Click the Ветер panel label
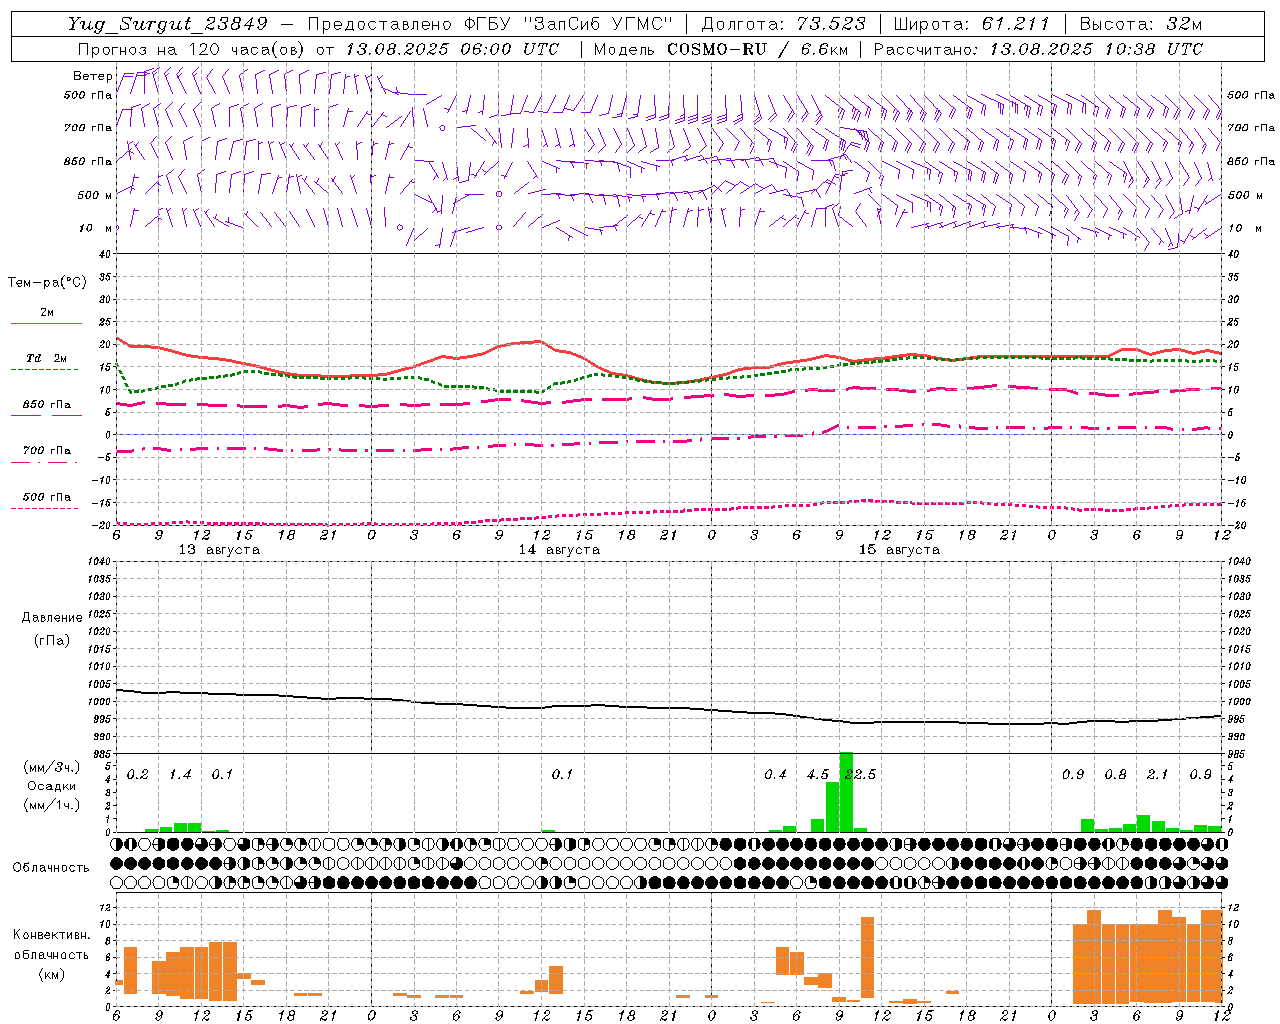The width and height of the screenshot is (1280, 1024). coord(92,76)
